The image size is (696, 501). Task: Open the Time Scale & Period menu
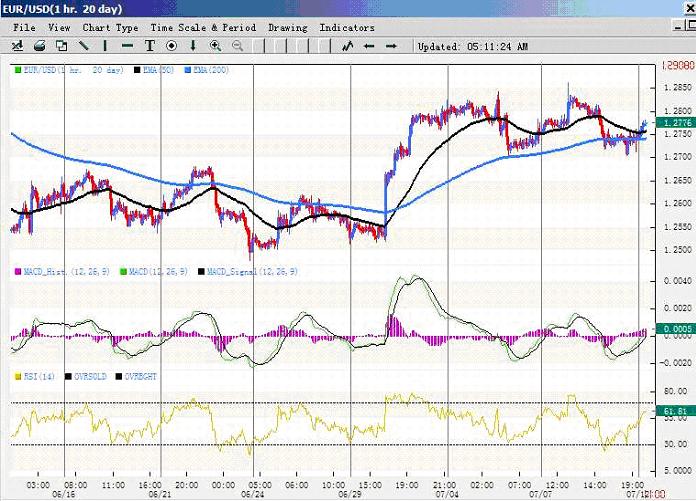(x=203, y=28)
